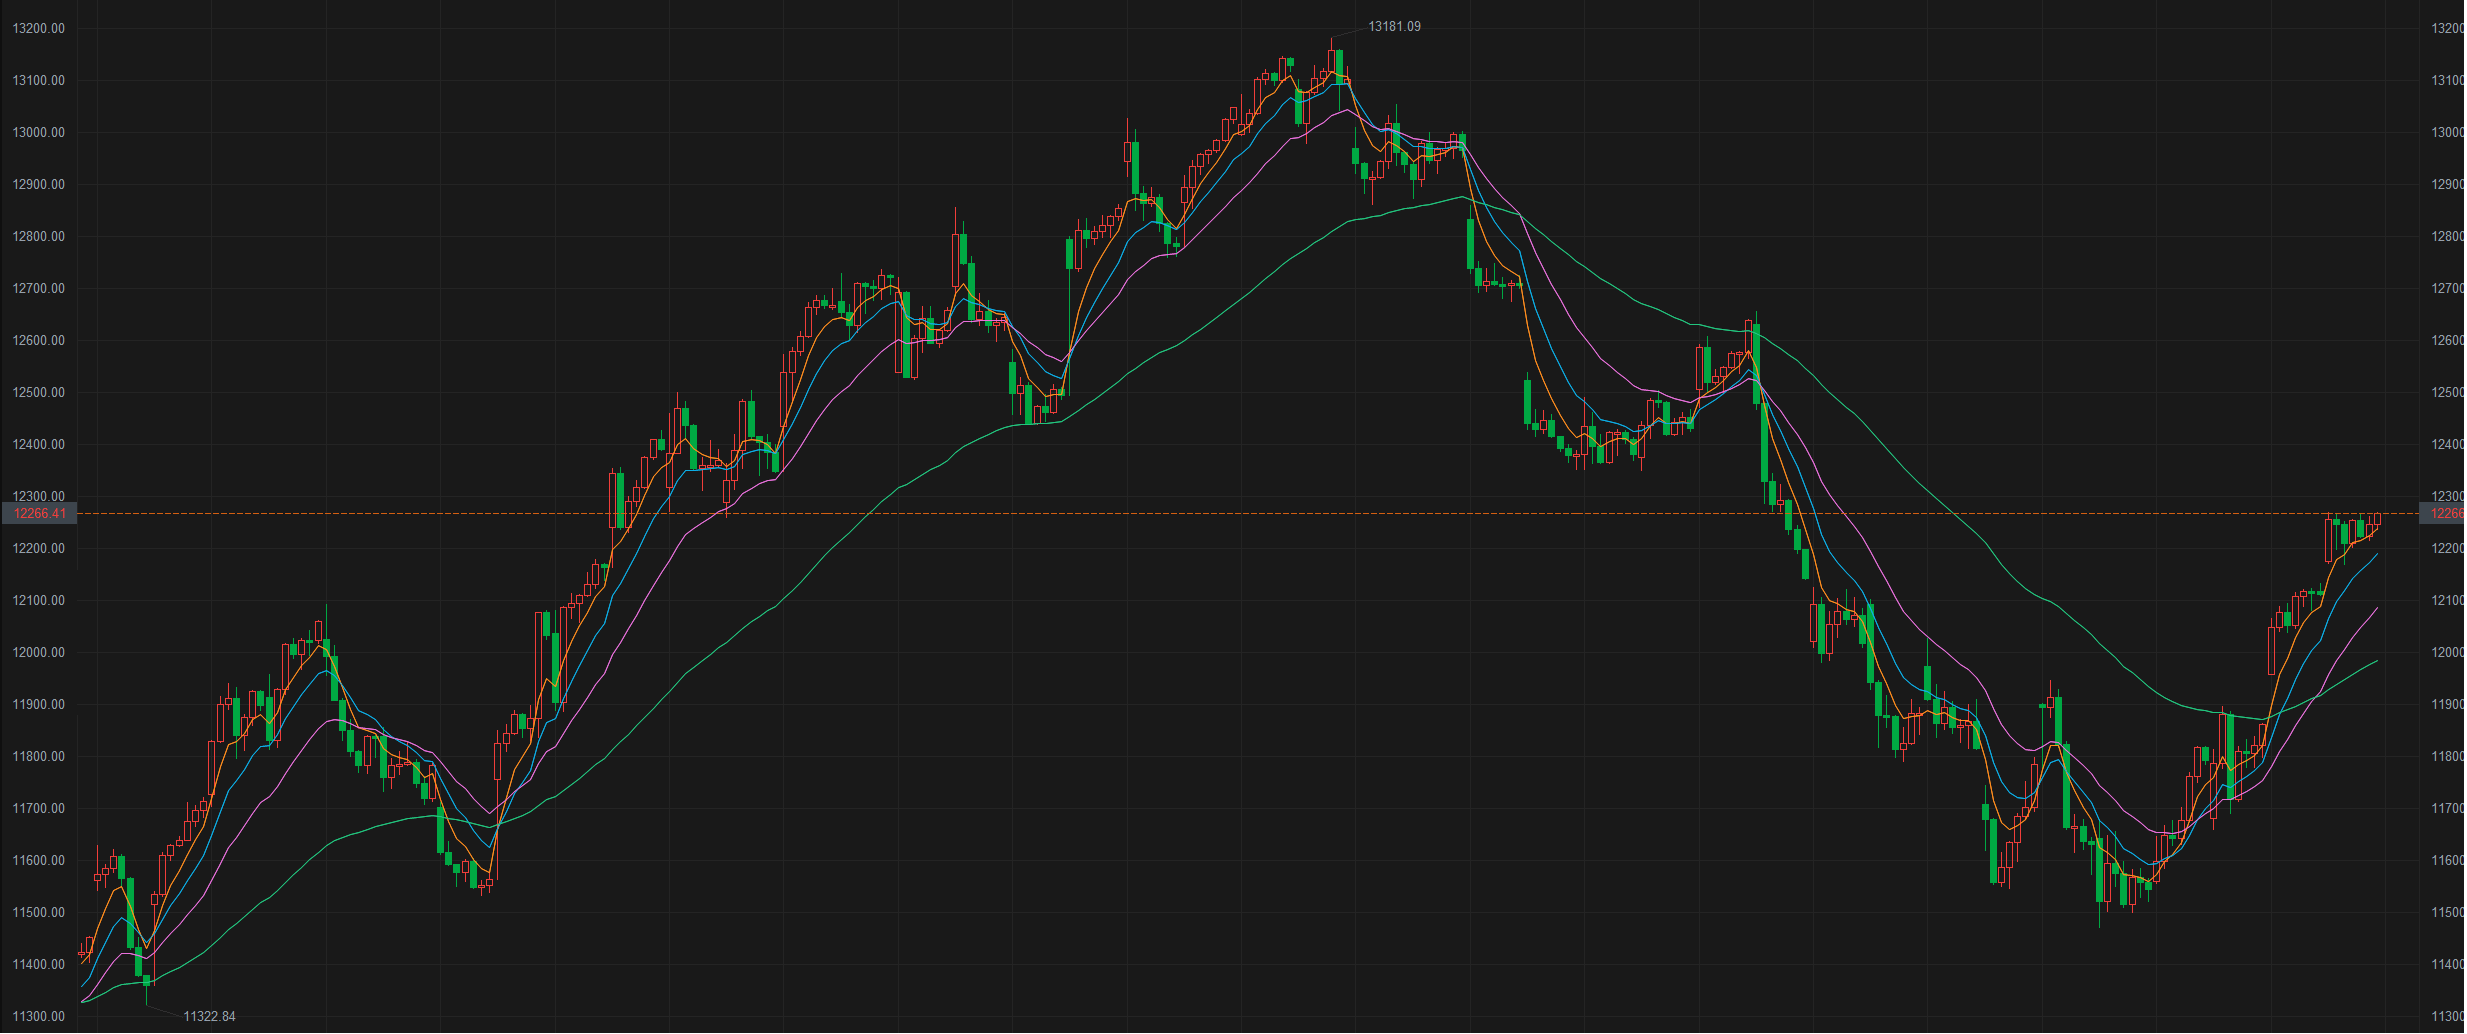Click the current price tag on right axis

[2444, 514]
